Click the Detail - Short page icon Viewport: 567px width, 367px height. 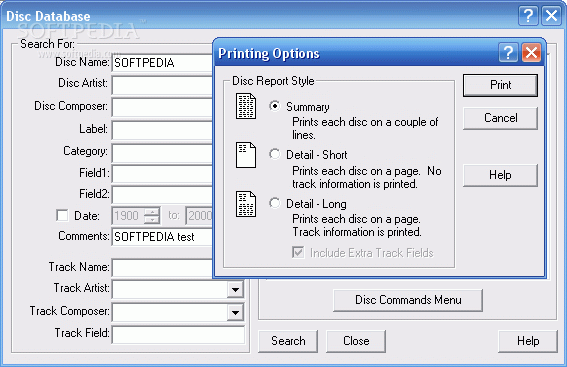tap(246, 155)
